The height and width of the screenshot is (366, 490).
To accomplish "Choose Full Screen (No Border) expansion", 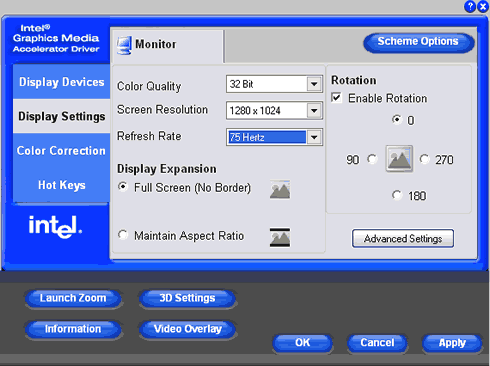I will coord(123,187).
